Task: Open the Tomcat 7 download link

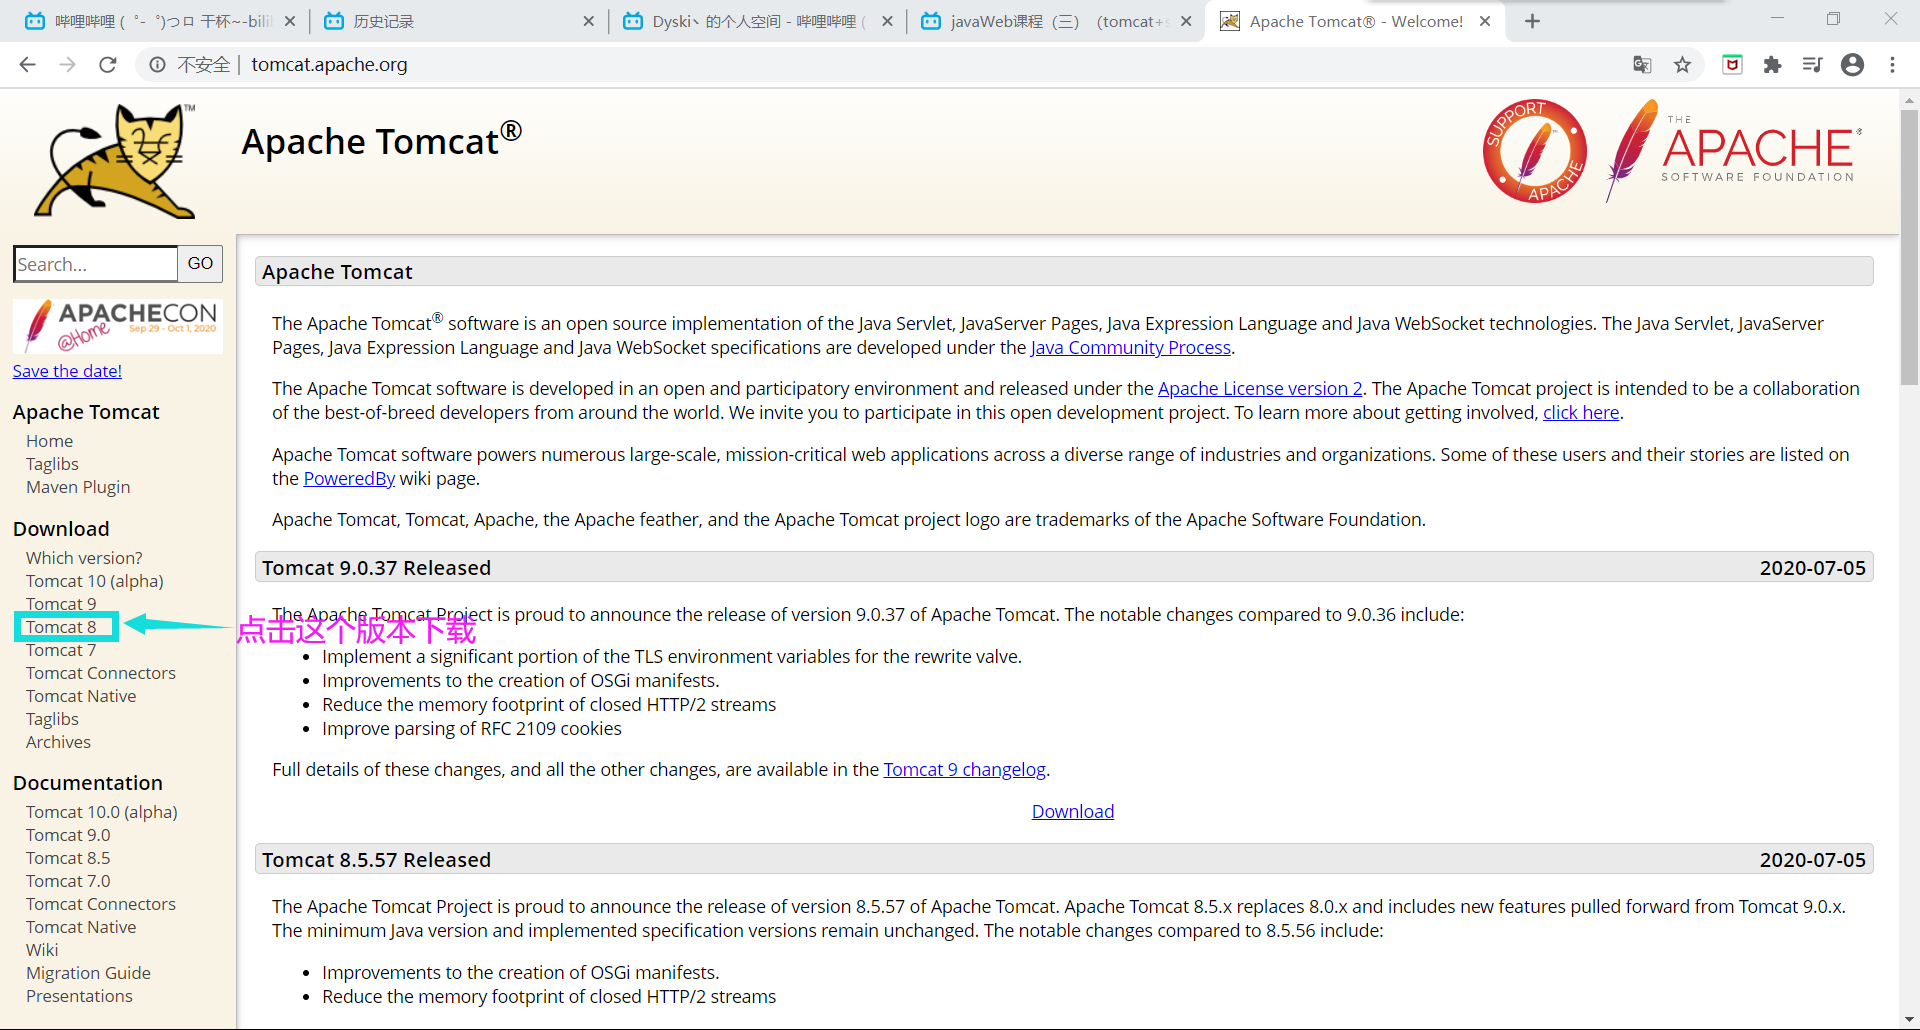Action: pyautogui.click(x=61, y=650)
